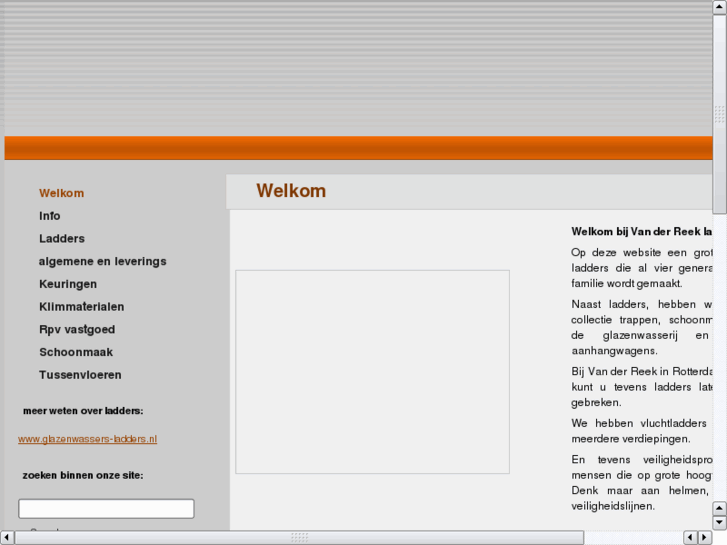Click the second up arrow near the bottom of vertical scrollbar
This screenshot has width=727, height=545.
coord(720,508)
